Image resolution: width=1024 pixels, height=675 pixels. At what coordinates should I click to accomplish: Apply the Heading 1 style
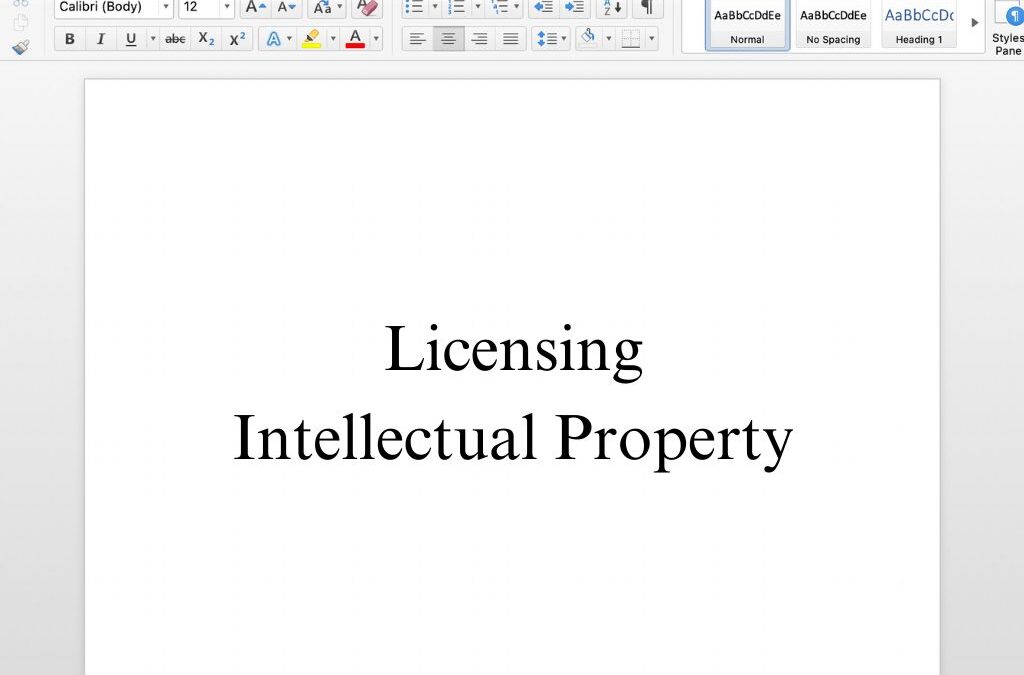(919, 25)
